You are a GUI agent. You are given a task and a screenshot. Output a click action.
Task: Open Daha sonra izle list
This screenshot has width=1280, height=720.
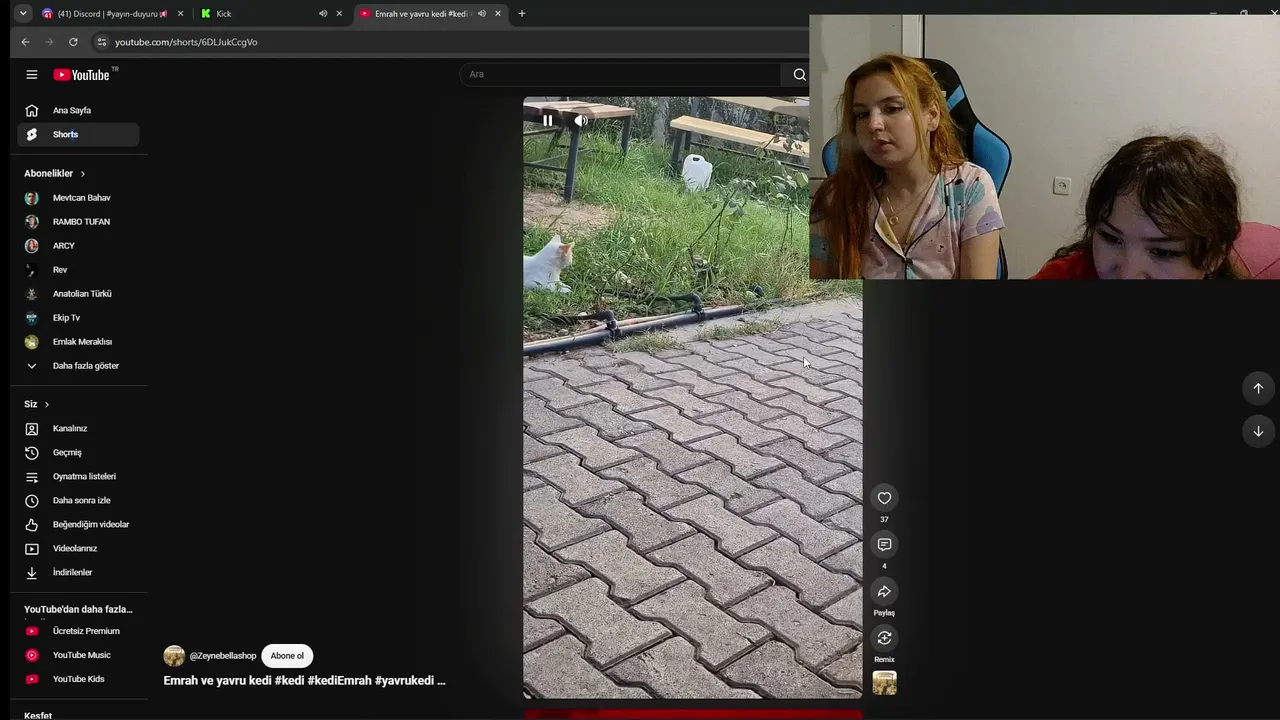coord(79,501)
